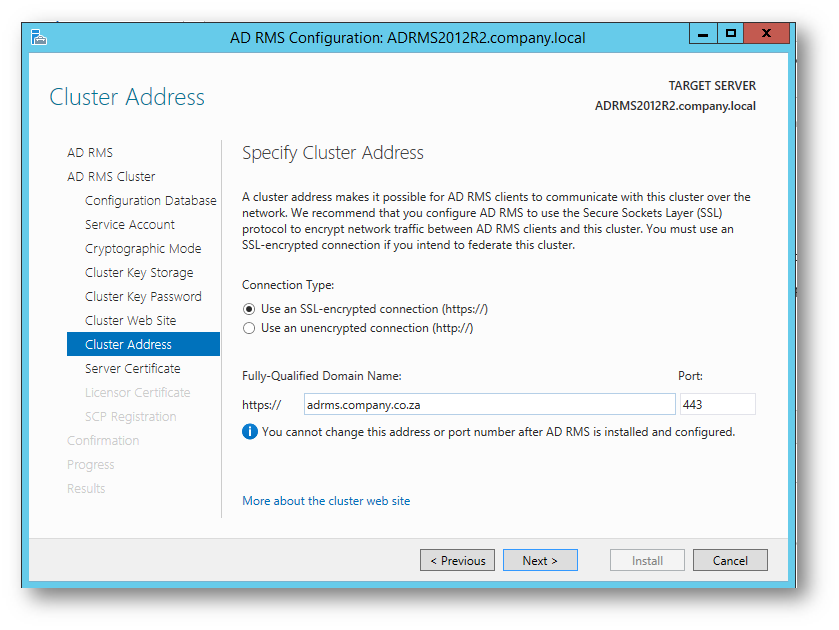The width and height of the screenshot is (839, 630).
Task: Click the Fully-Qualified Domain Name: label
Action: (322, 376)
